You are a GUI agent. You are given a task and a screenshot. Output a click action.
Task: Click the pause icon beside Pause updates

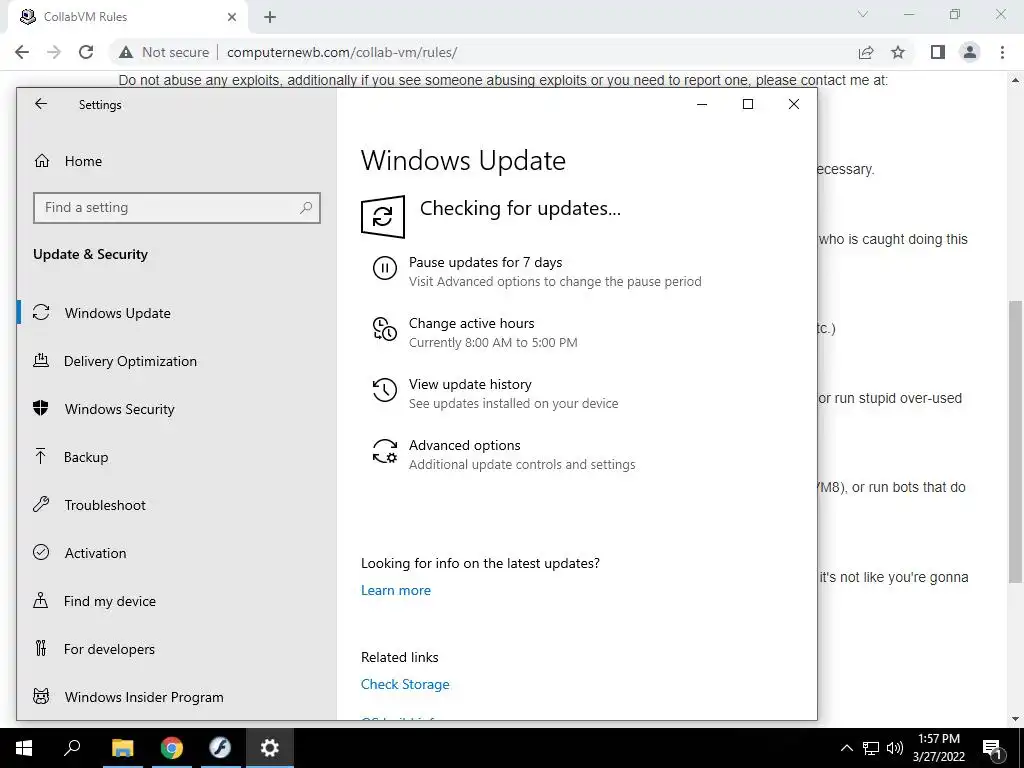coord(385,268)
